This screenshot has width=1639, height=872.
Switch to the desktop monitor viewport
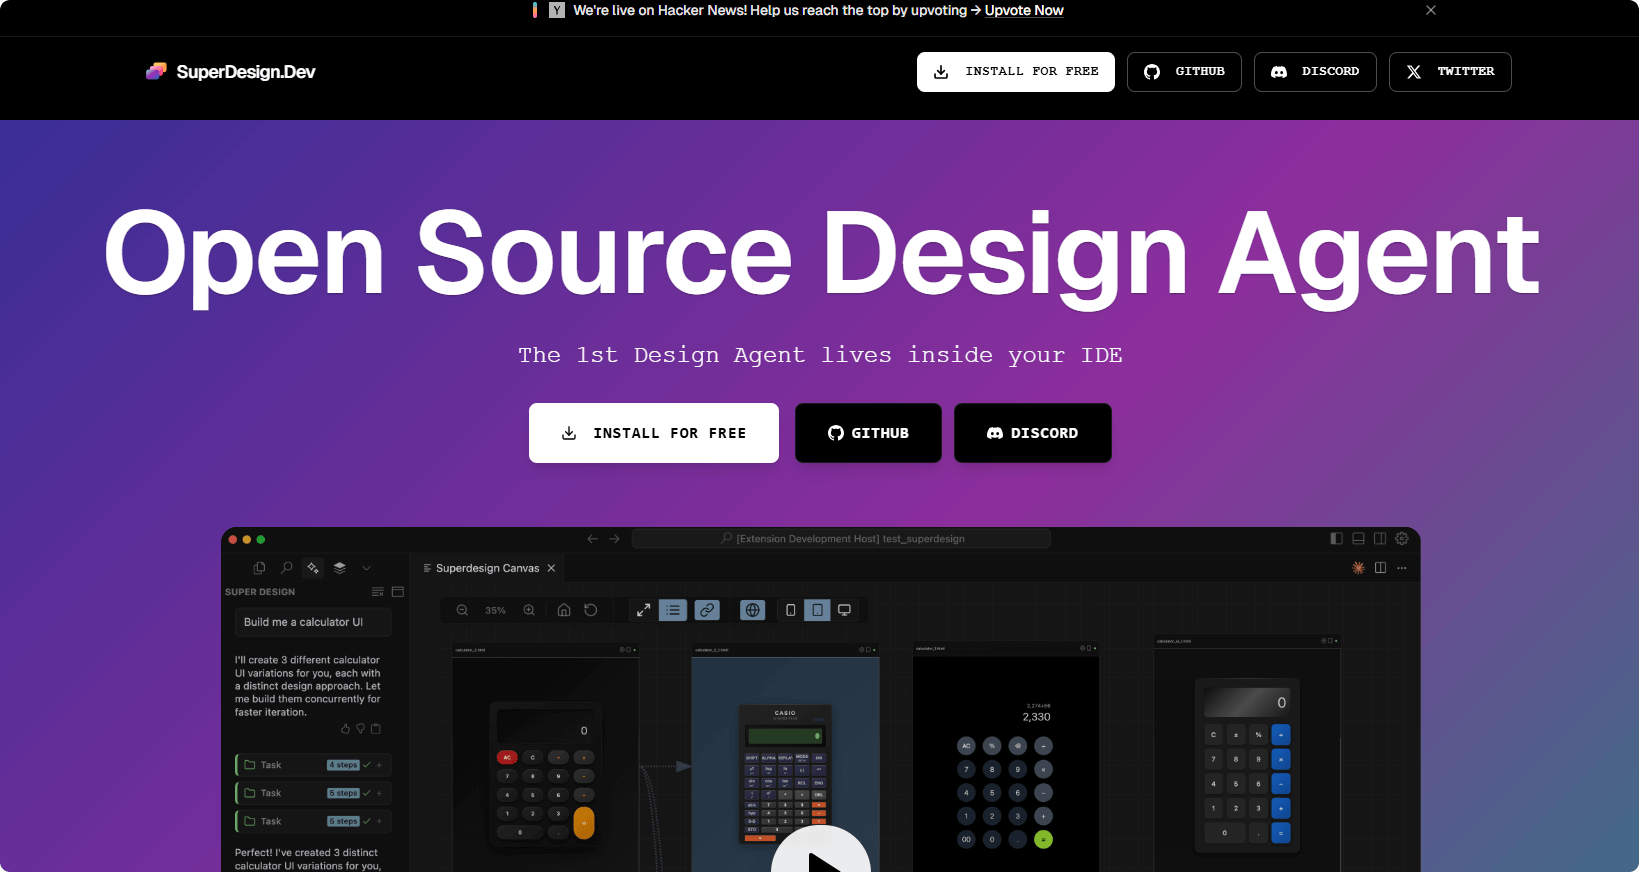(x=844, y=610)
